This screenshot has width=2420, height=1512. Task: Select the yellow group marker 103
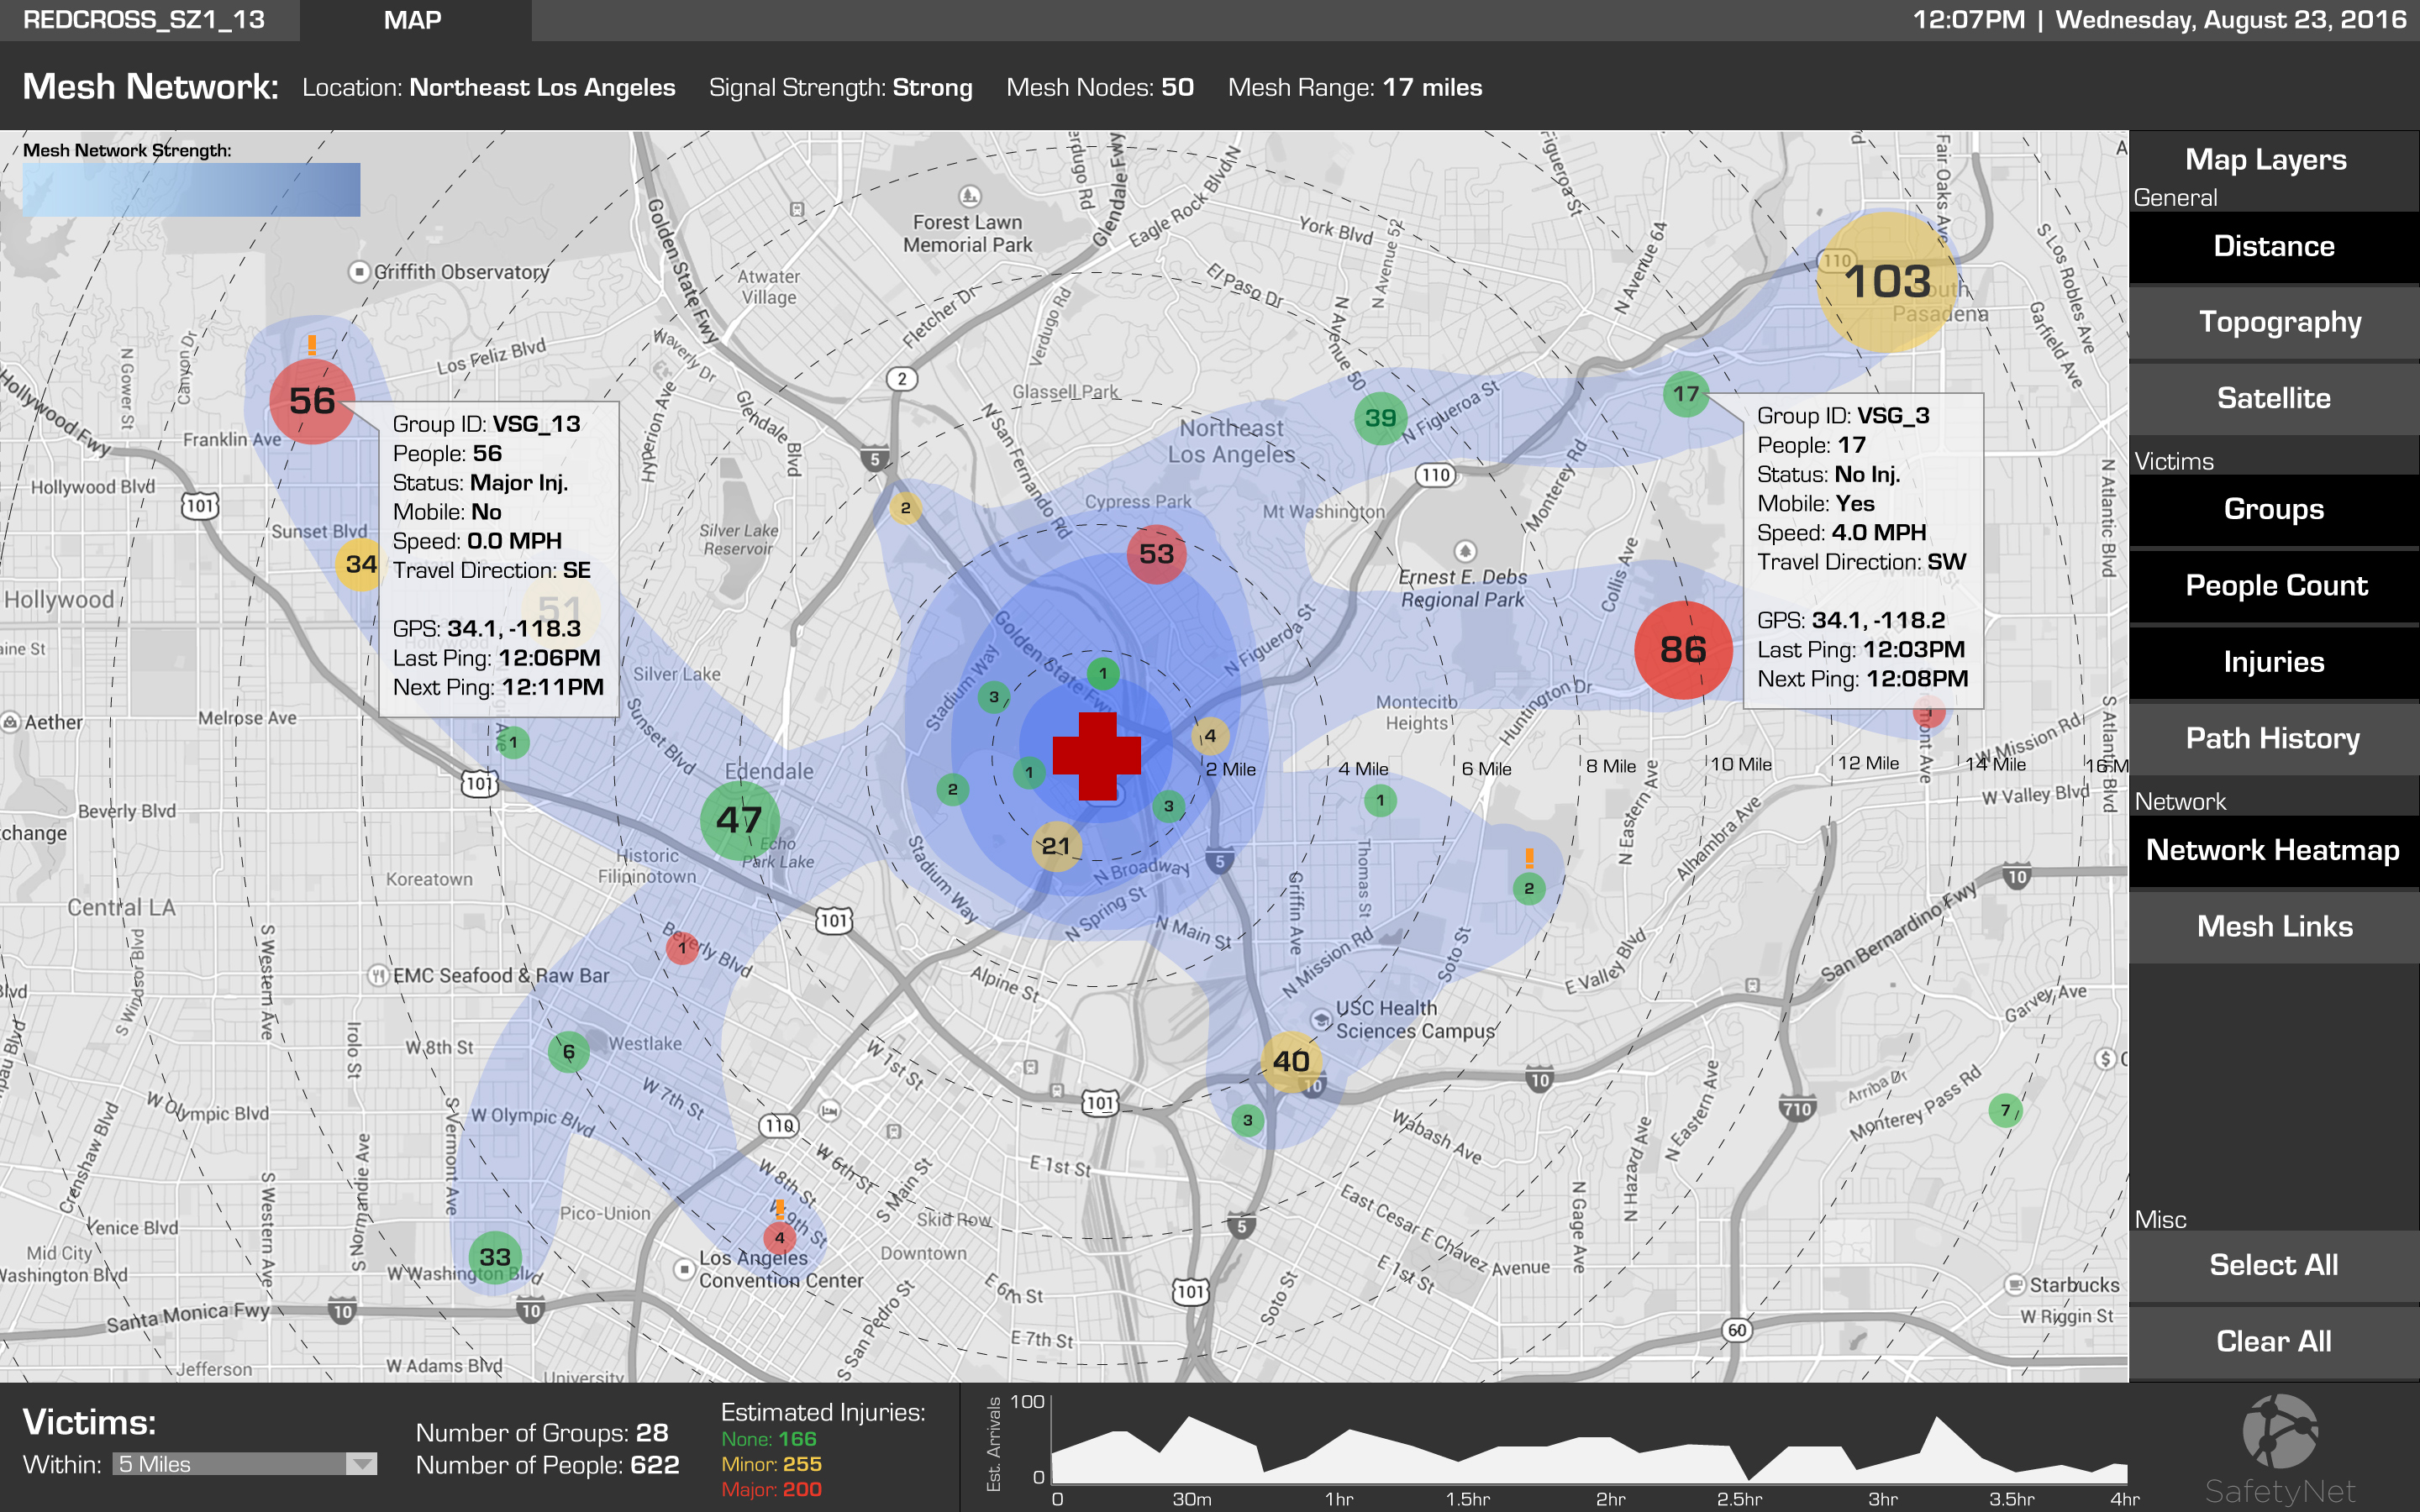click(1886, 282)
